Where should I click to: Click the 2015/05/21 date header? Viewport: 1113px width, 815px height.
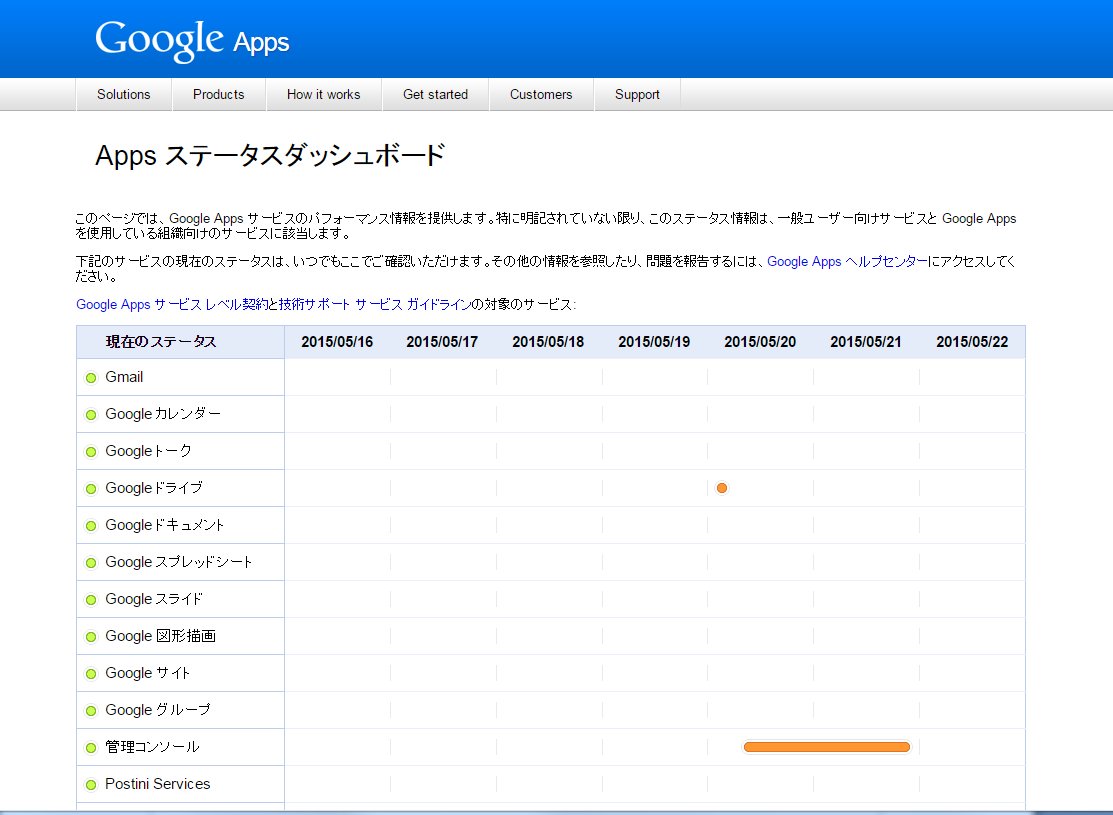[x=866, y=342]
